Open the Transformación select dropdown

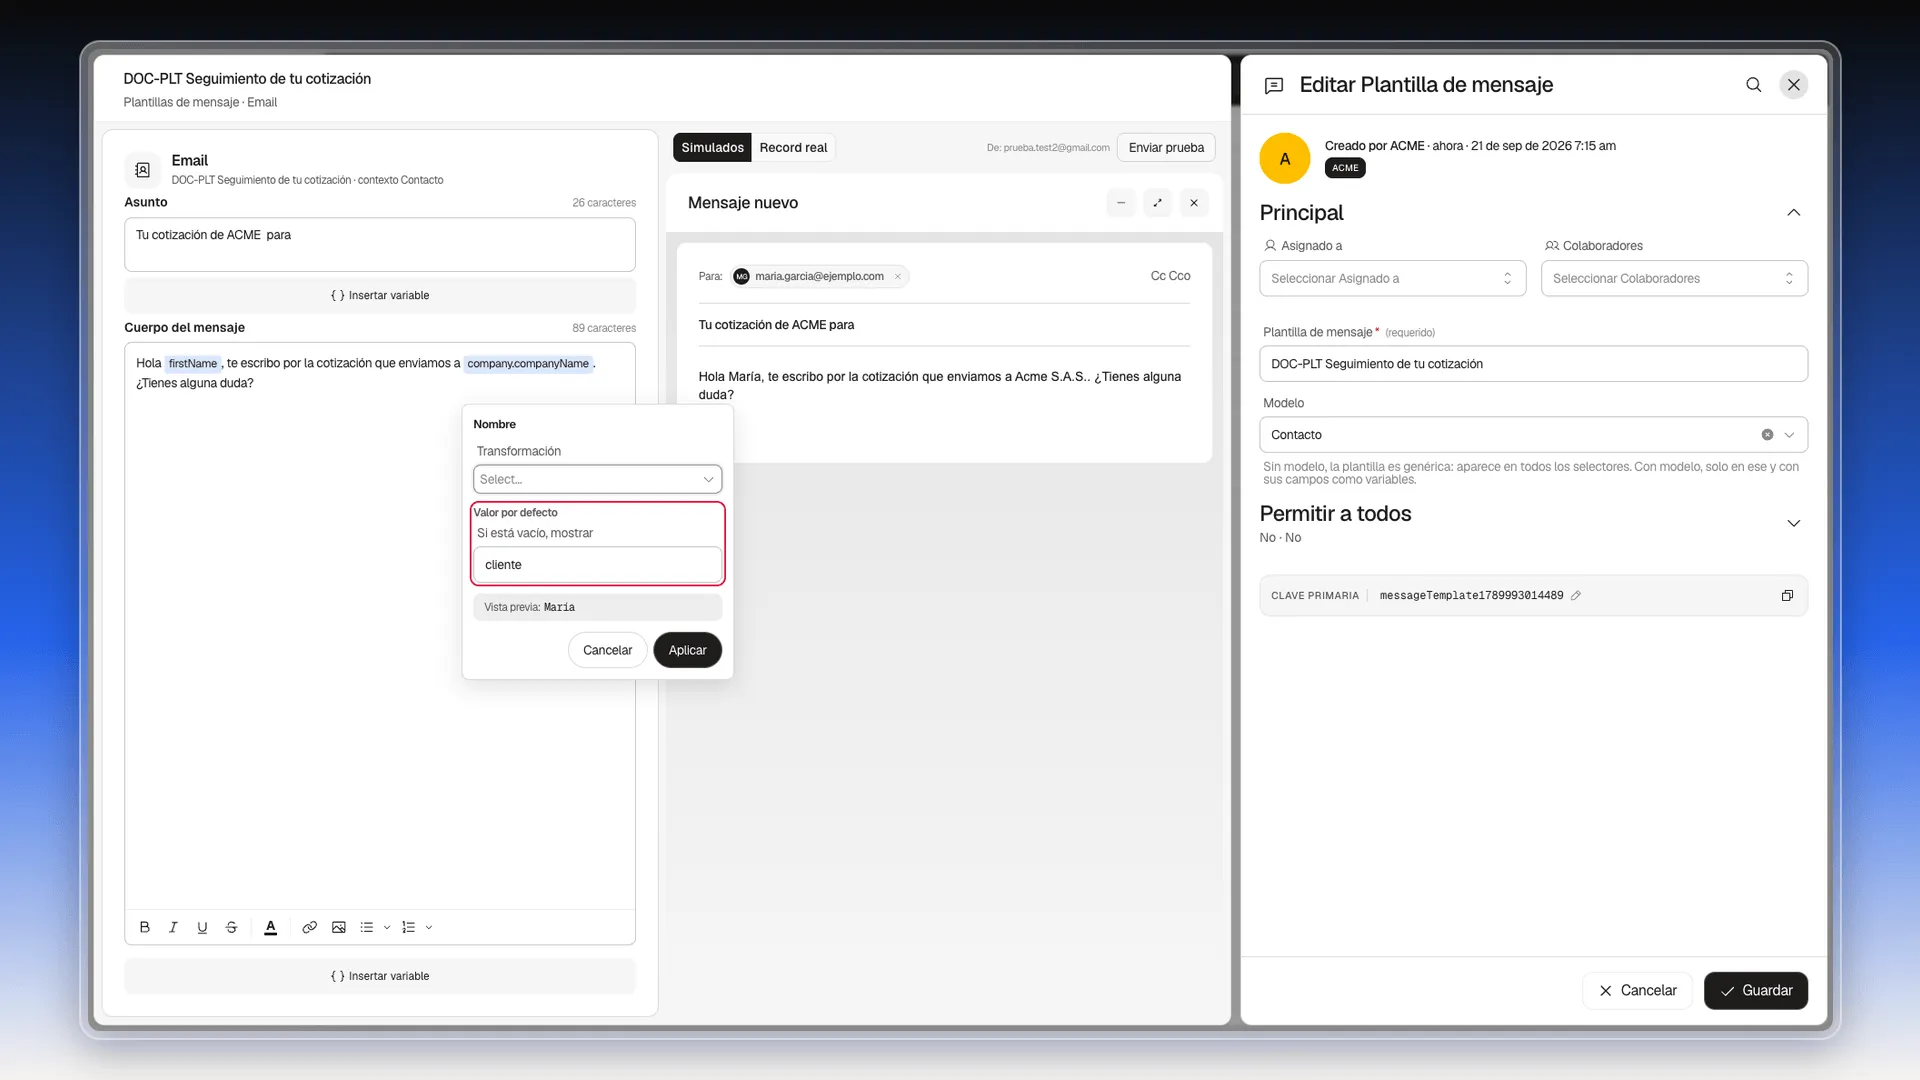click(x=597, y=479)
